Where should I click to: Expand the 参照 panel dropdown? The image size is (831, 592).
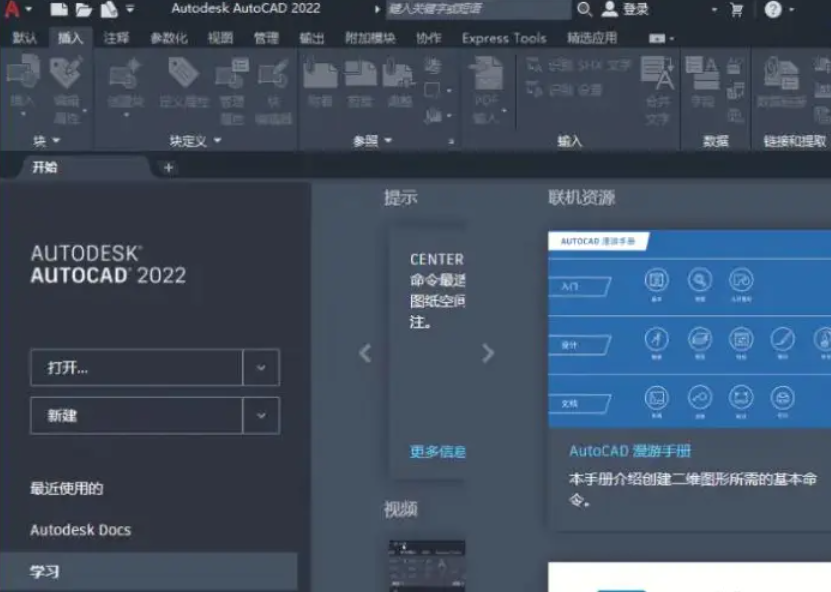pos(388,140)
